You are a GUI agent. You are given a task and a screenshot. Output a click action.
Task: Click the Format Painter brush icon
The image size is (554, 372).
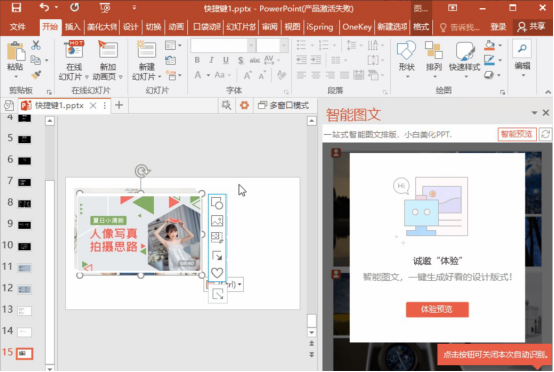tap(36, 75)
